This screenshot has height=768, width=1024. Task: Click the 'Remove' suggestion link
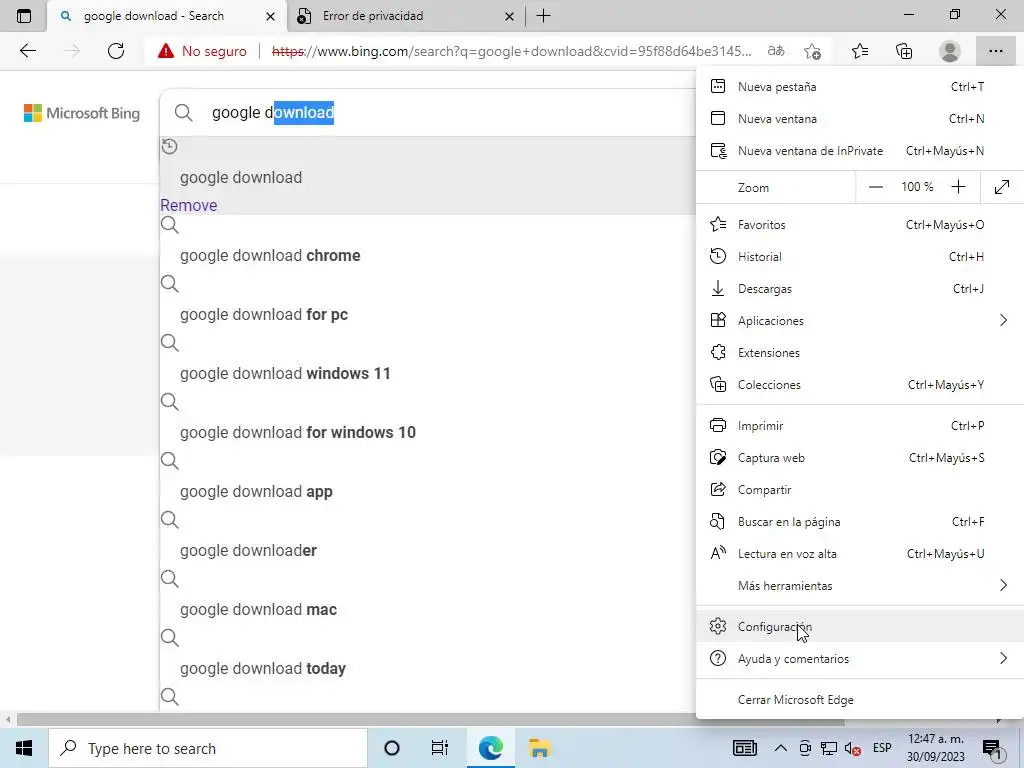pyautogui.click(x=189, y=205)
